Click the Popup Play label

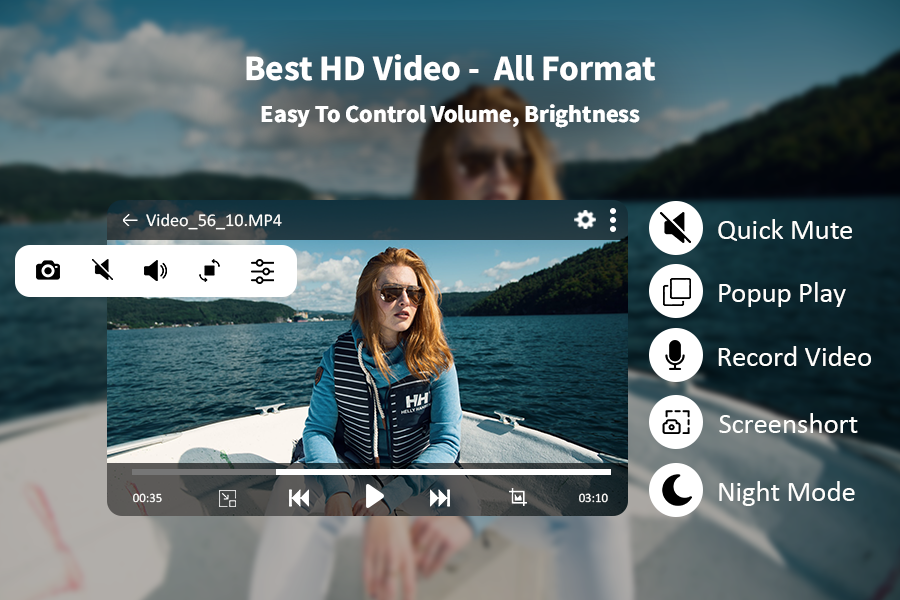(781, 294)
